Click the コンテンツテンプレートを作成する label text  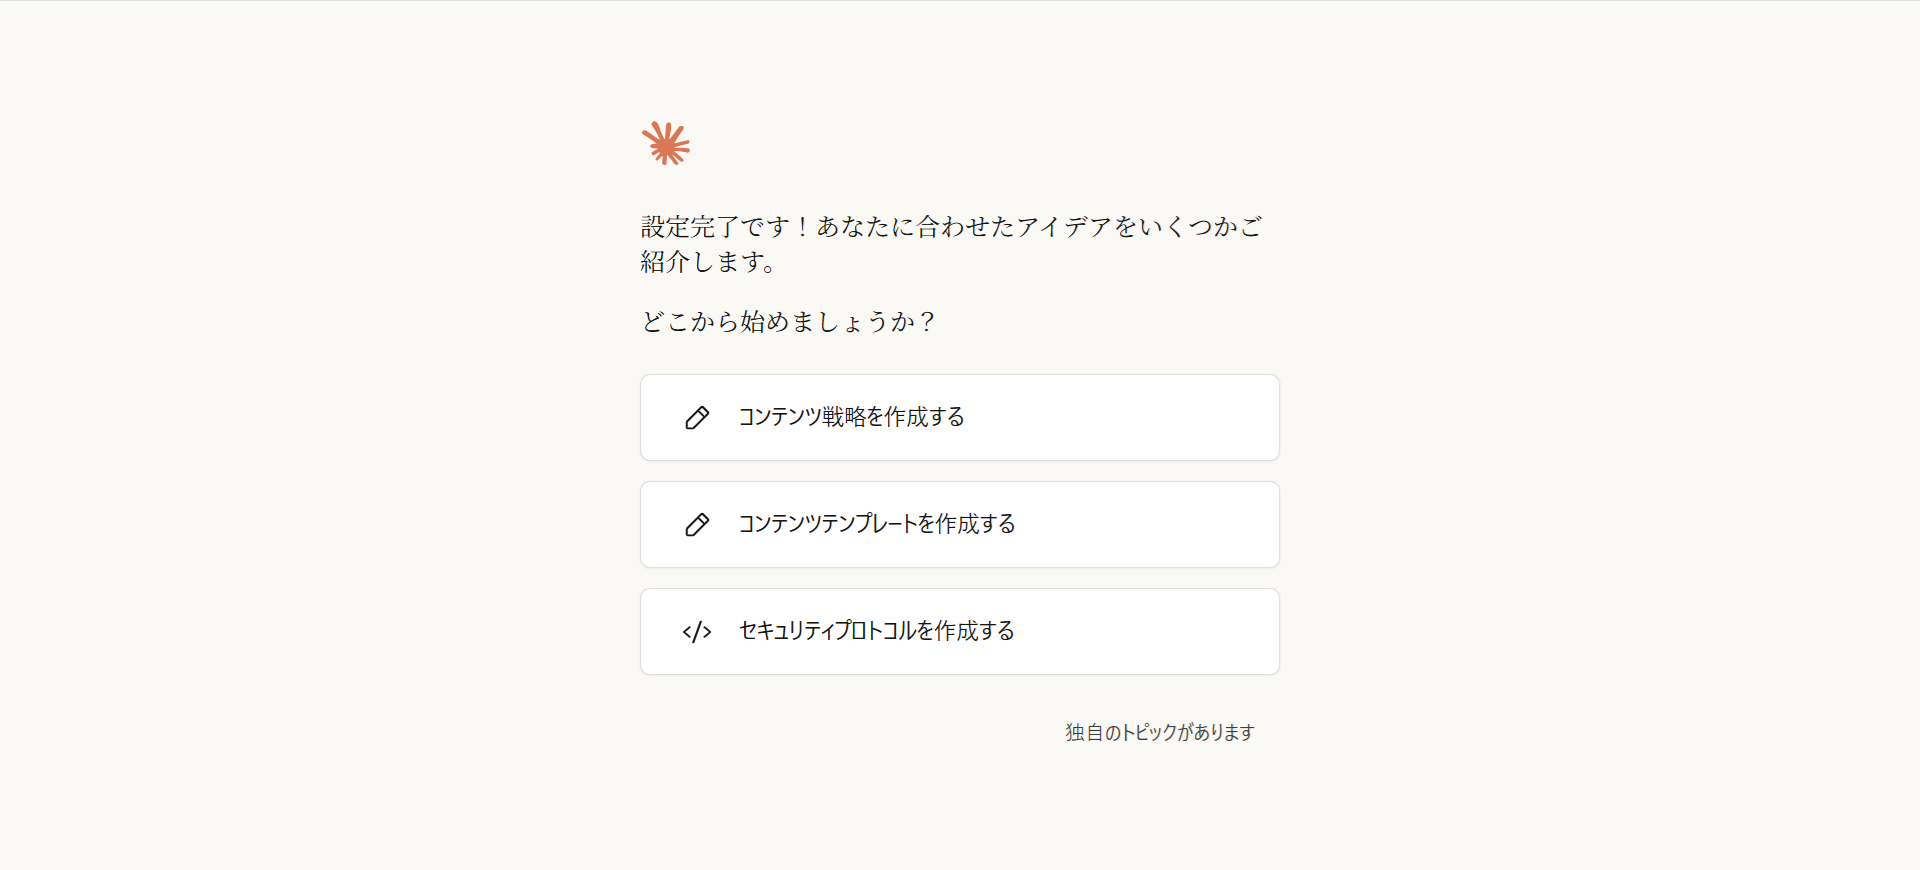[876, 524]
